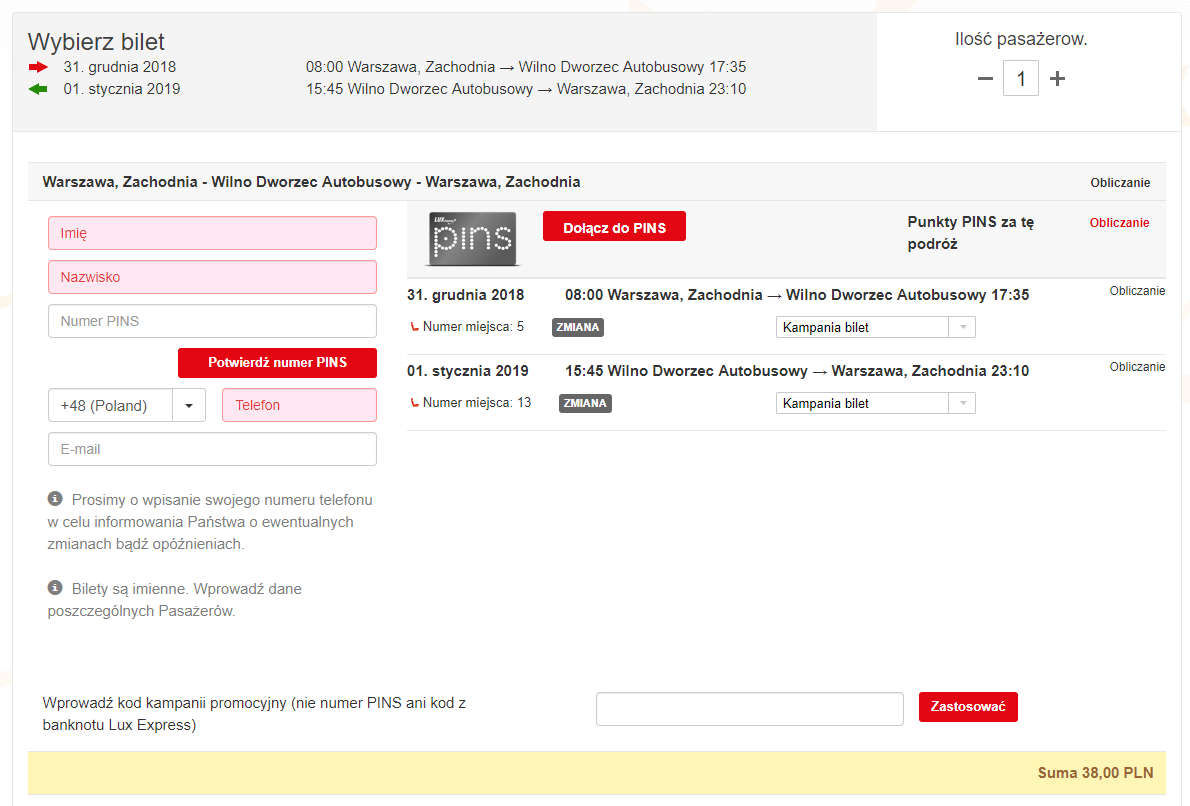Click the green return arrow icon
The height and width of the screenshot is (806, 1190).
38,89
